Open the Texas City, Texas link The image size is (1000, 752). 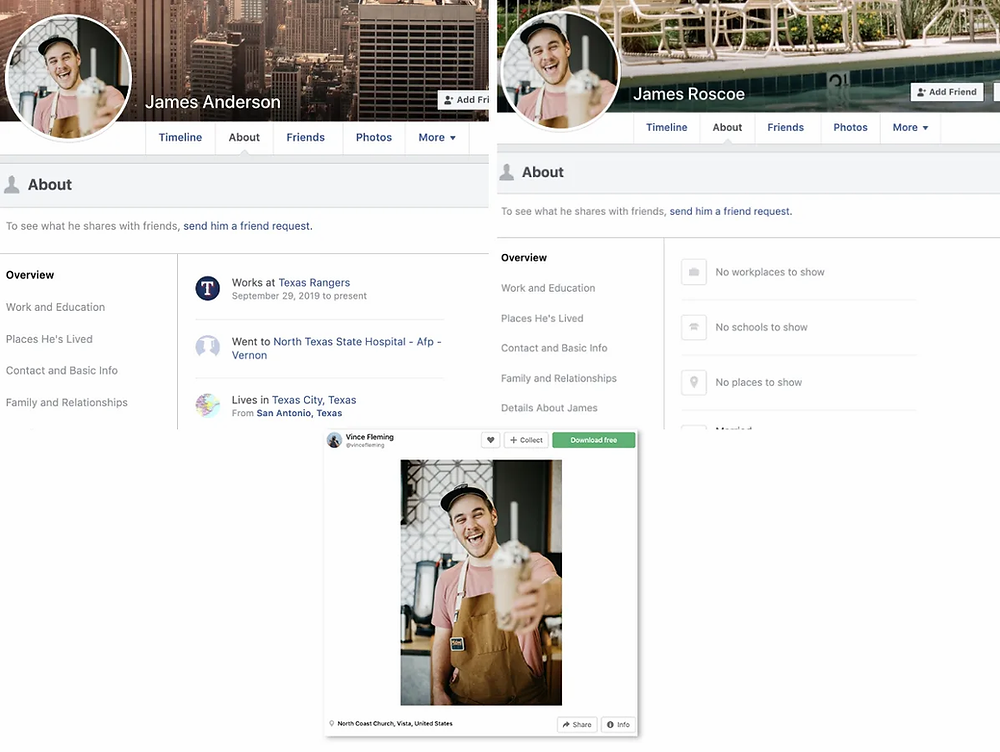click(x=314, y=400)
